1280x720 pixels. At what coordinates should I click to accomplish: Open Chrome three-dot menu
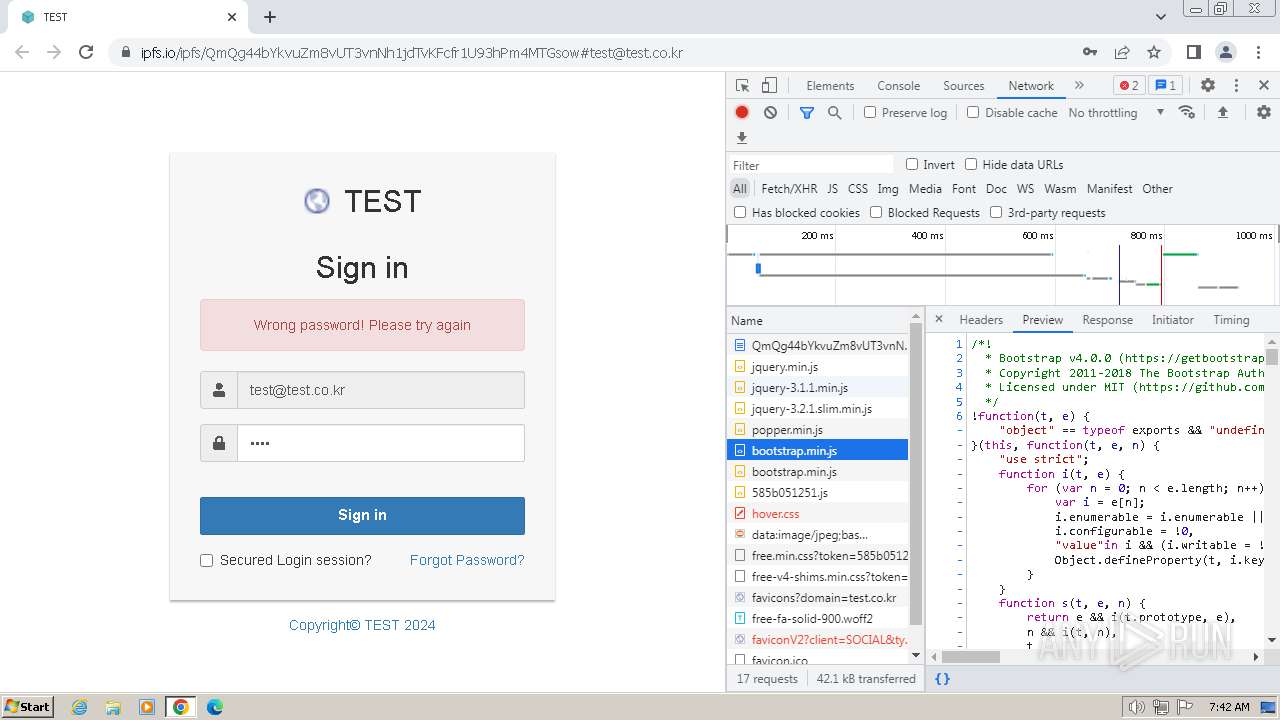pyautogui.click(x=1258, y=52)
